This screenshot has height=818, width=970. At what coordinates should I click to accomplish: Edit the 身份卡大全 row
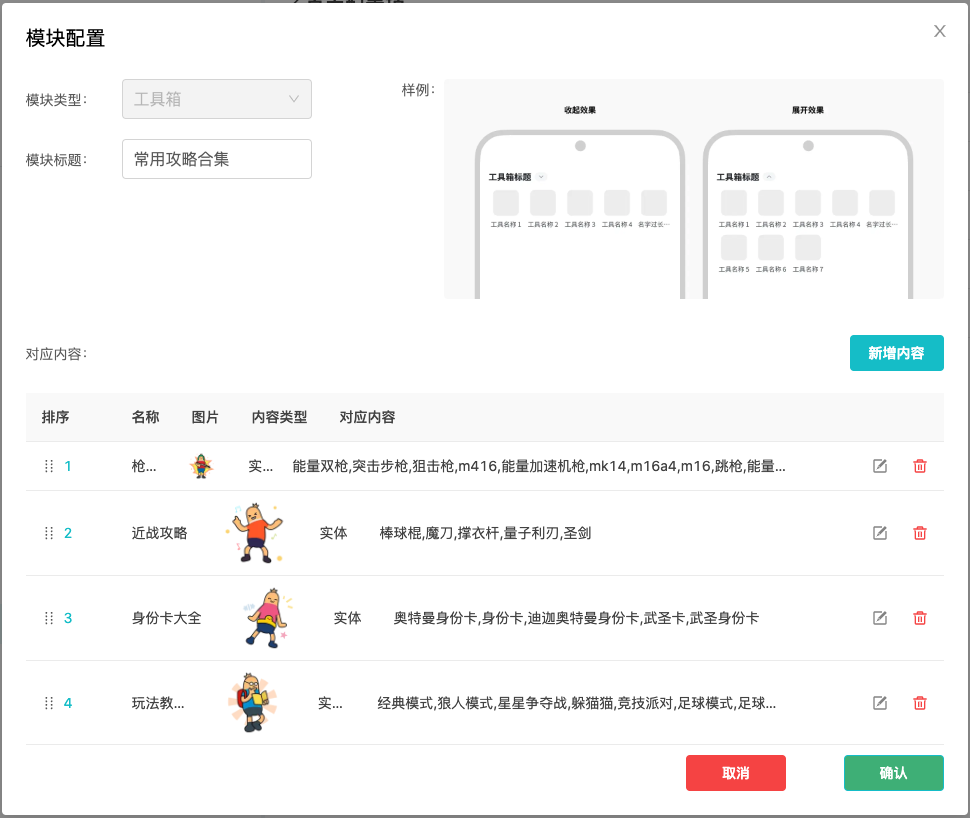point(880,618)
